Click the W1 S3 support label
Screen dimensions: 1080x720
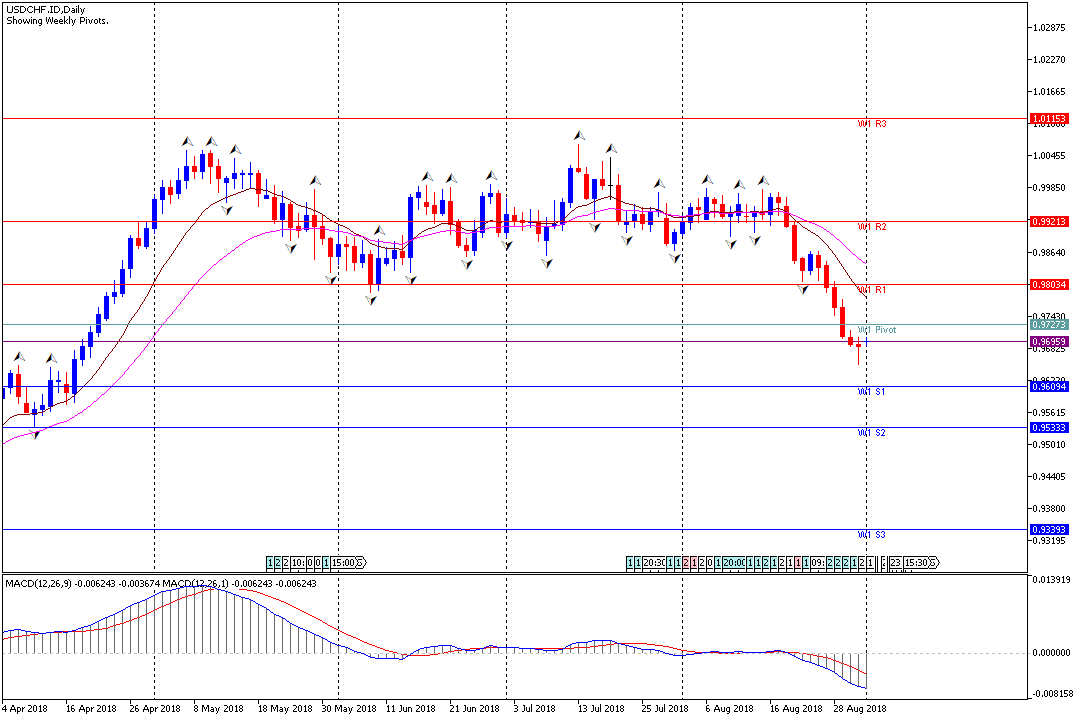[x=872, y=535]
